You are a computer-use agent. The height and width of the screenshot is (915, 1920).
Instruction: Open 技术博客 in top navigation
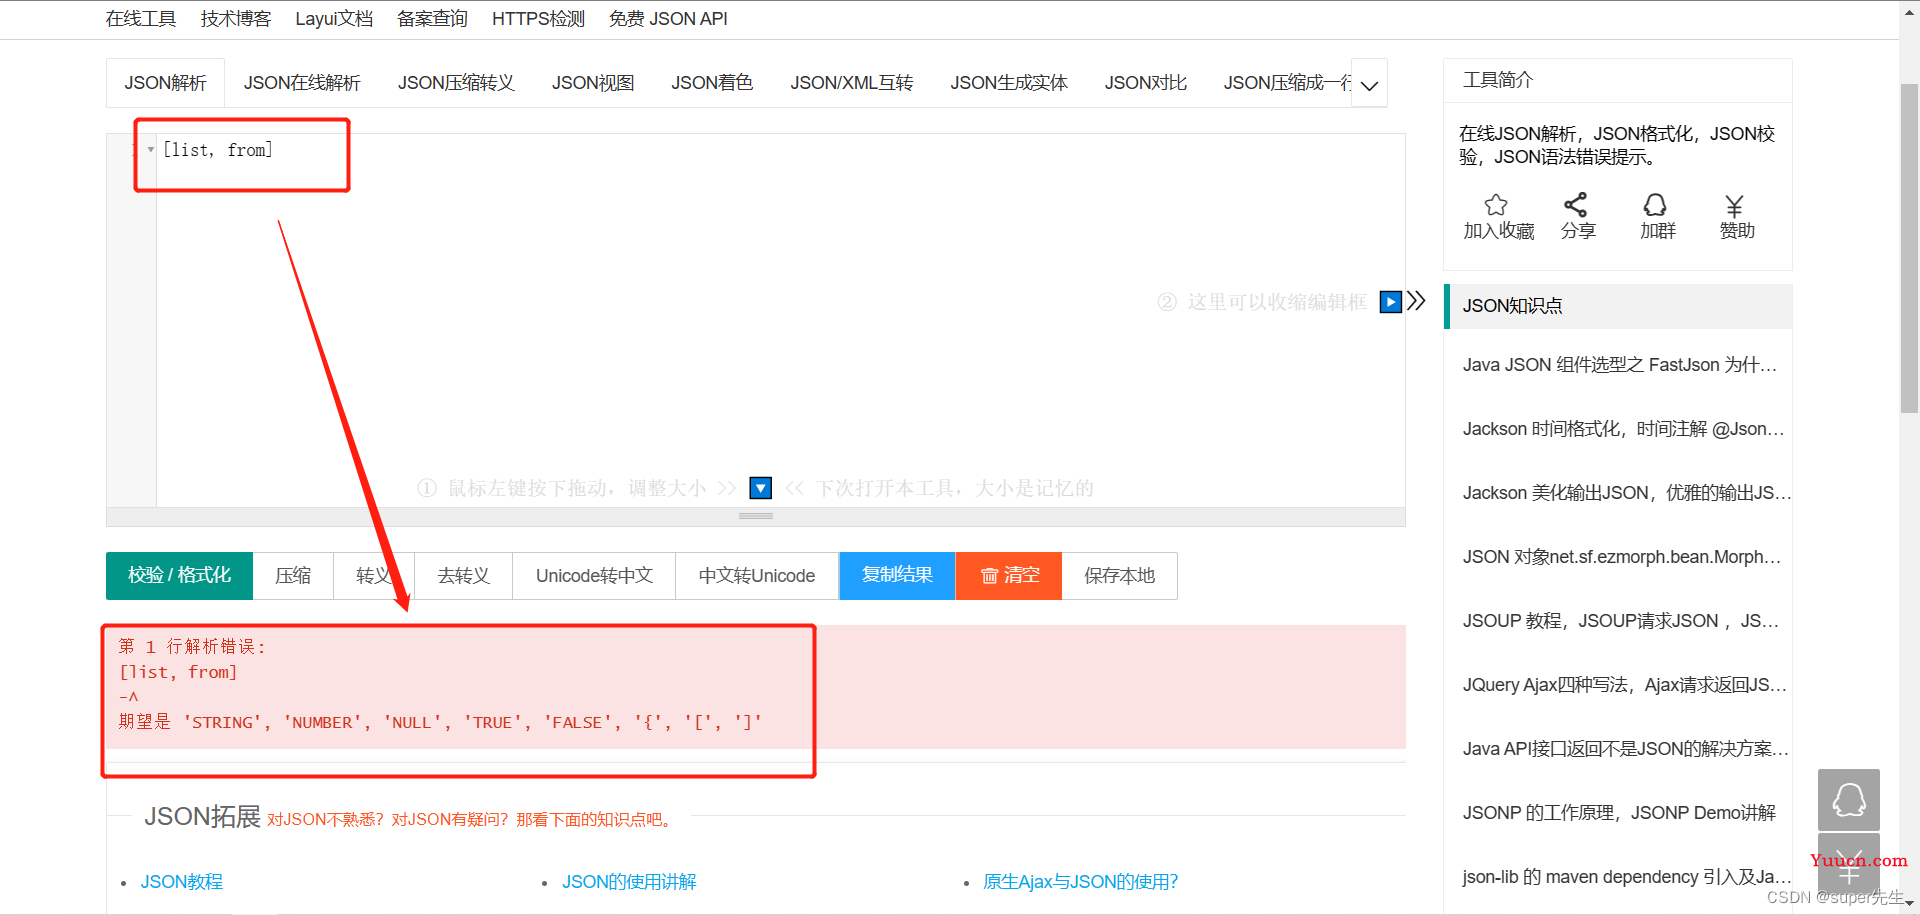(x=236, y=19)
